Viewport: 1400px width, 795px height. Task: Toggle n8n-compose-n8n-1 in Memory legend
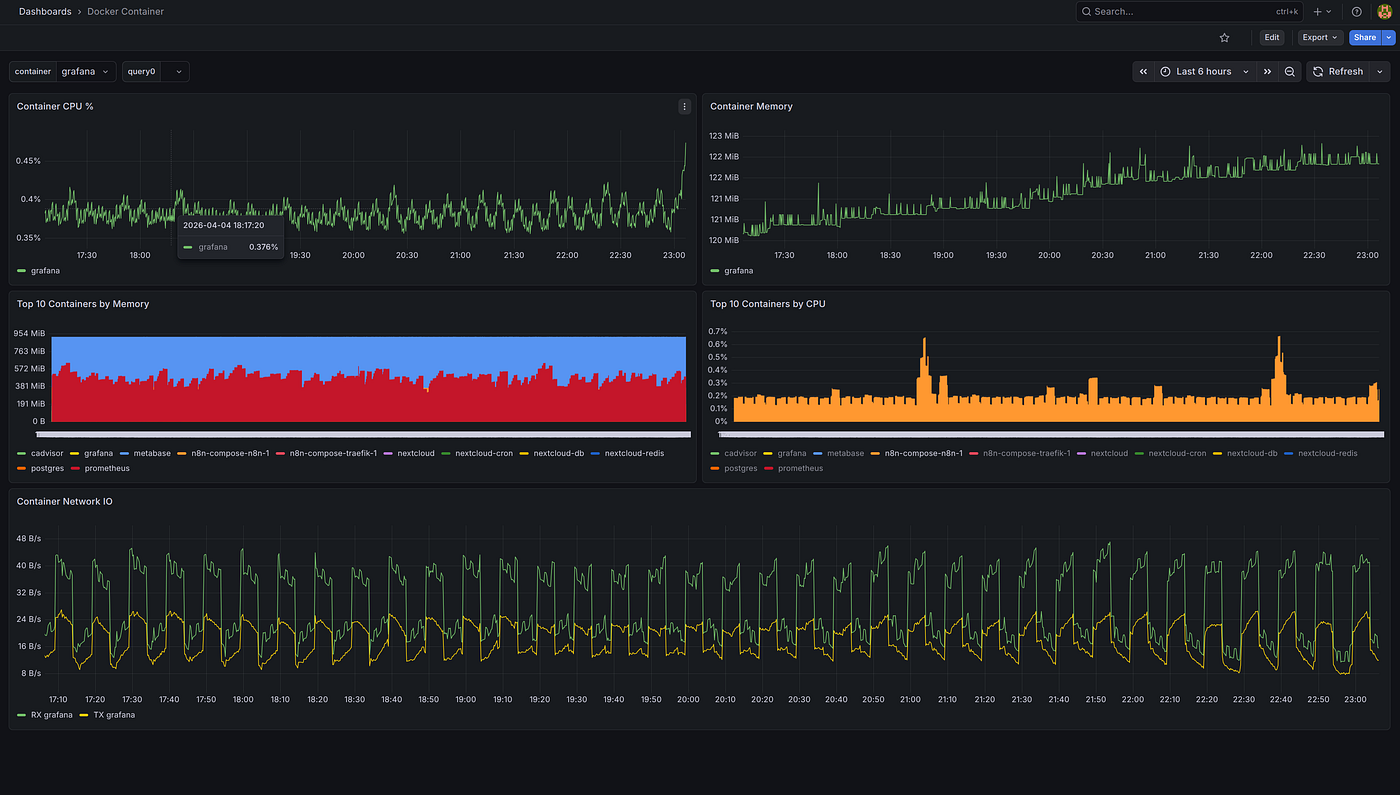(x=230, y=454)
